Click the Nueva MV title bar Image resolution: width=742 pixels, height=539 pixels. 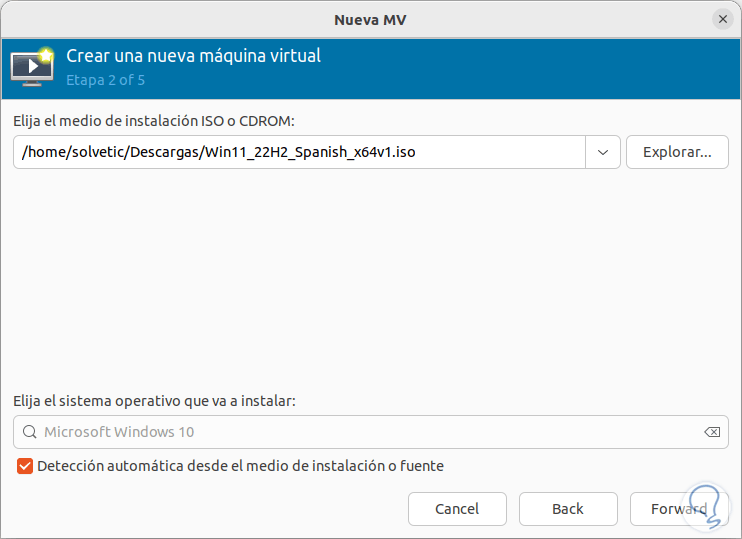pyautogui.click(x=370, y=19)
